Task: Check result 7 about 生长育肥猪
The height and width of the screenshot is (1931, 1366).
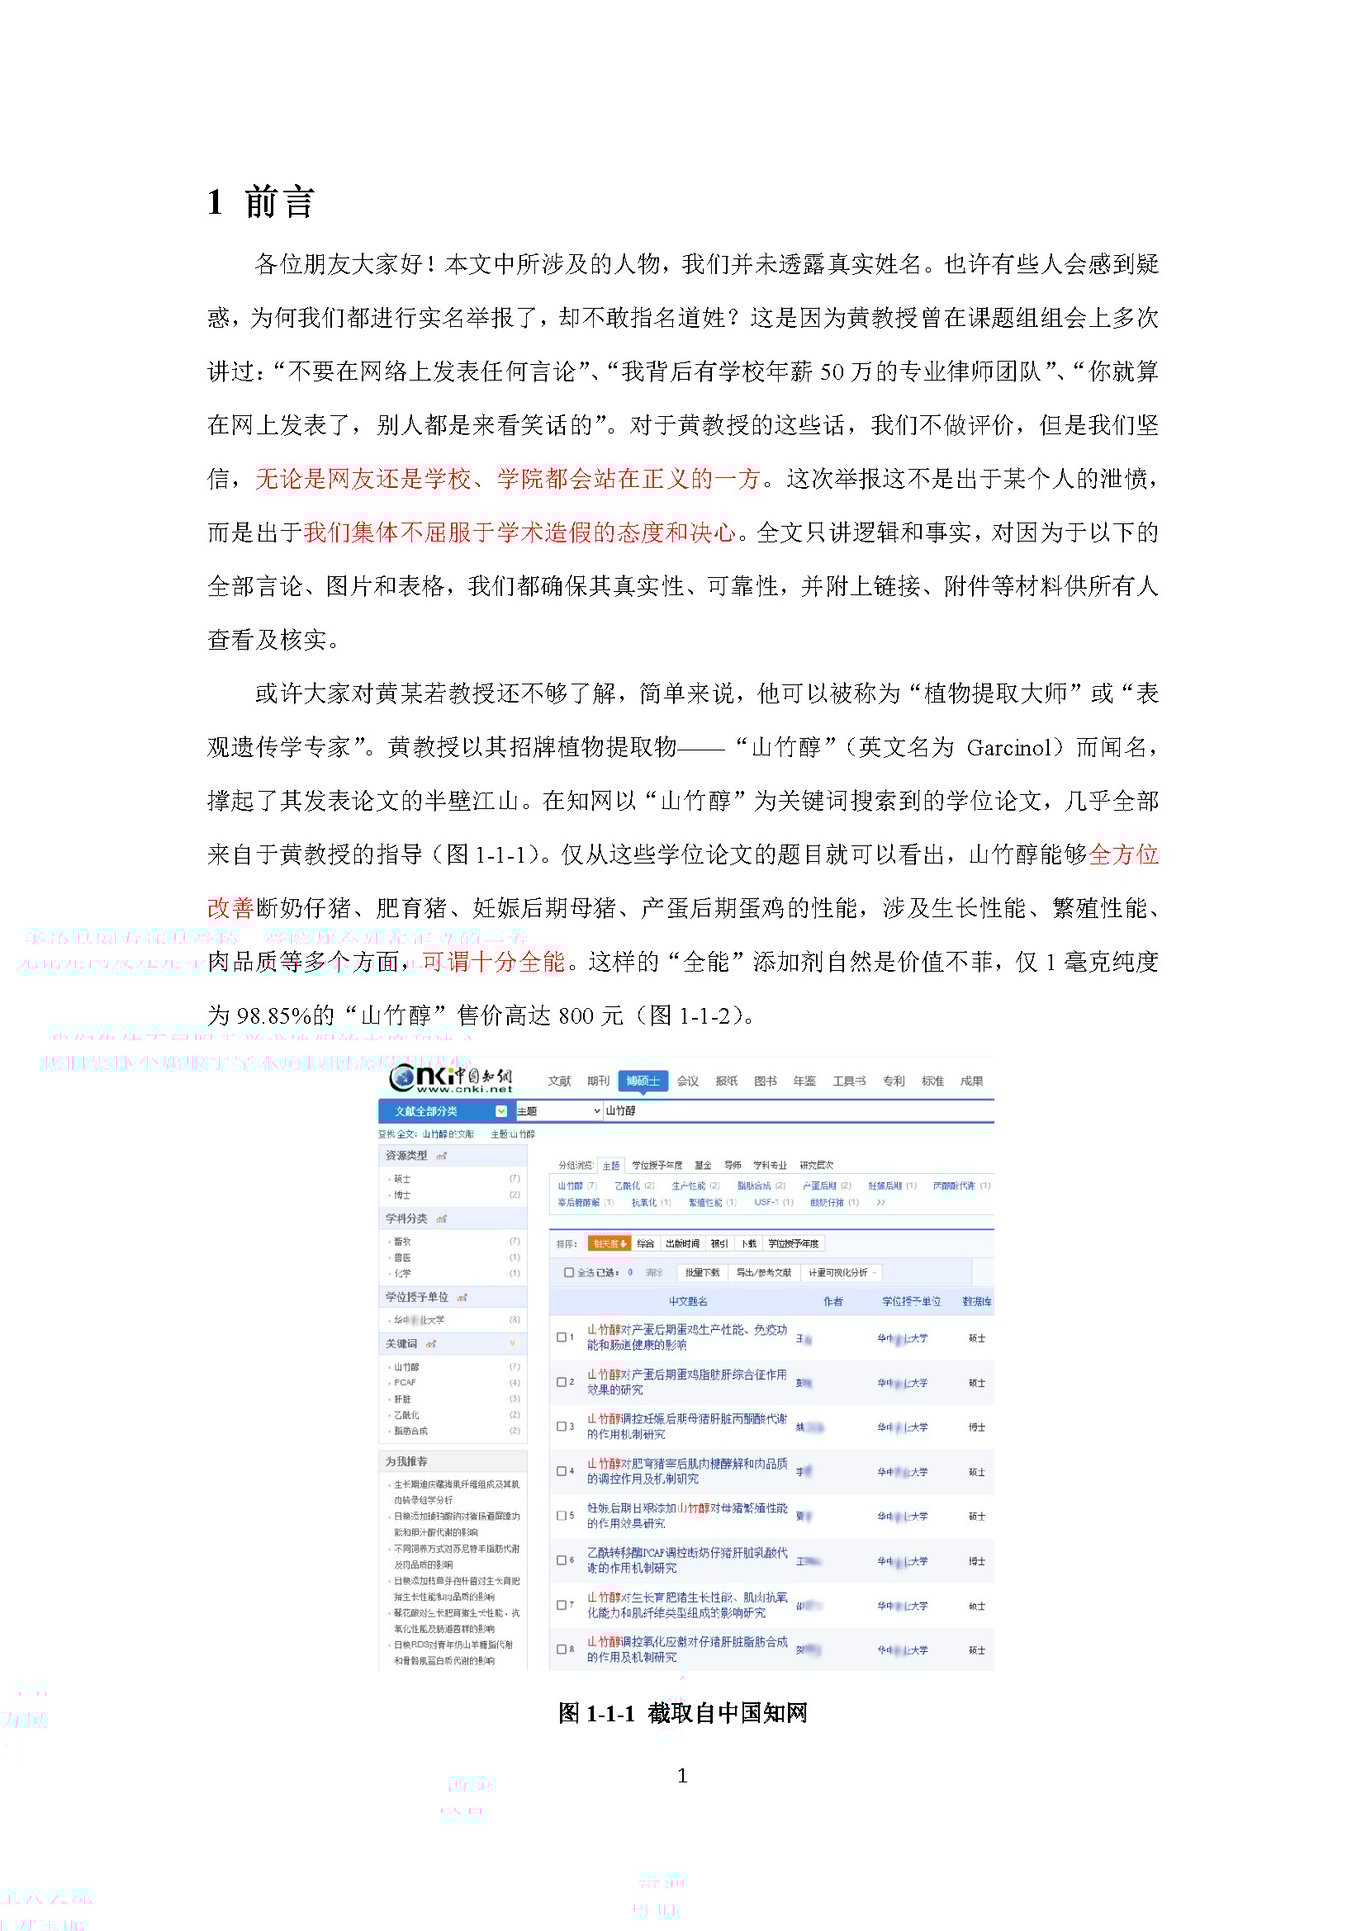Action: click(x=562, y=1604)
